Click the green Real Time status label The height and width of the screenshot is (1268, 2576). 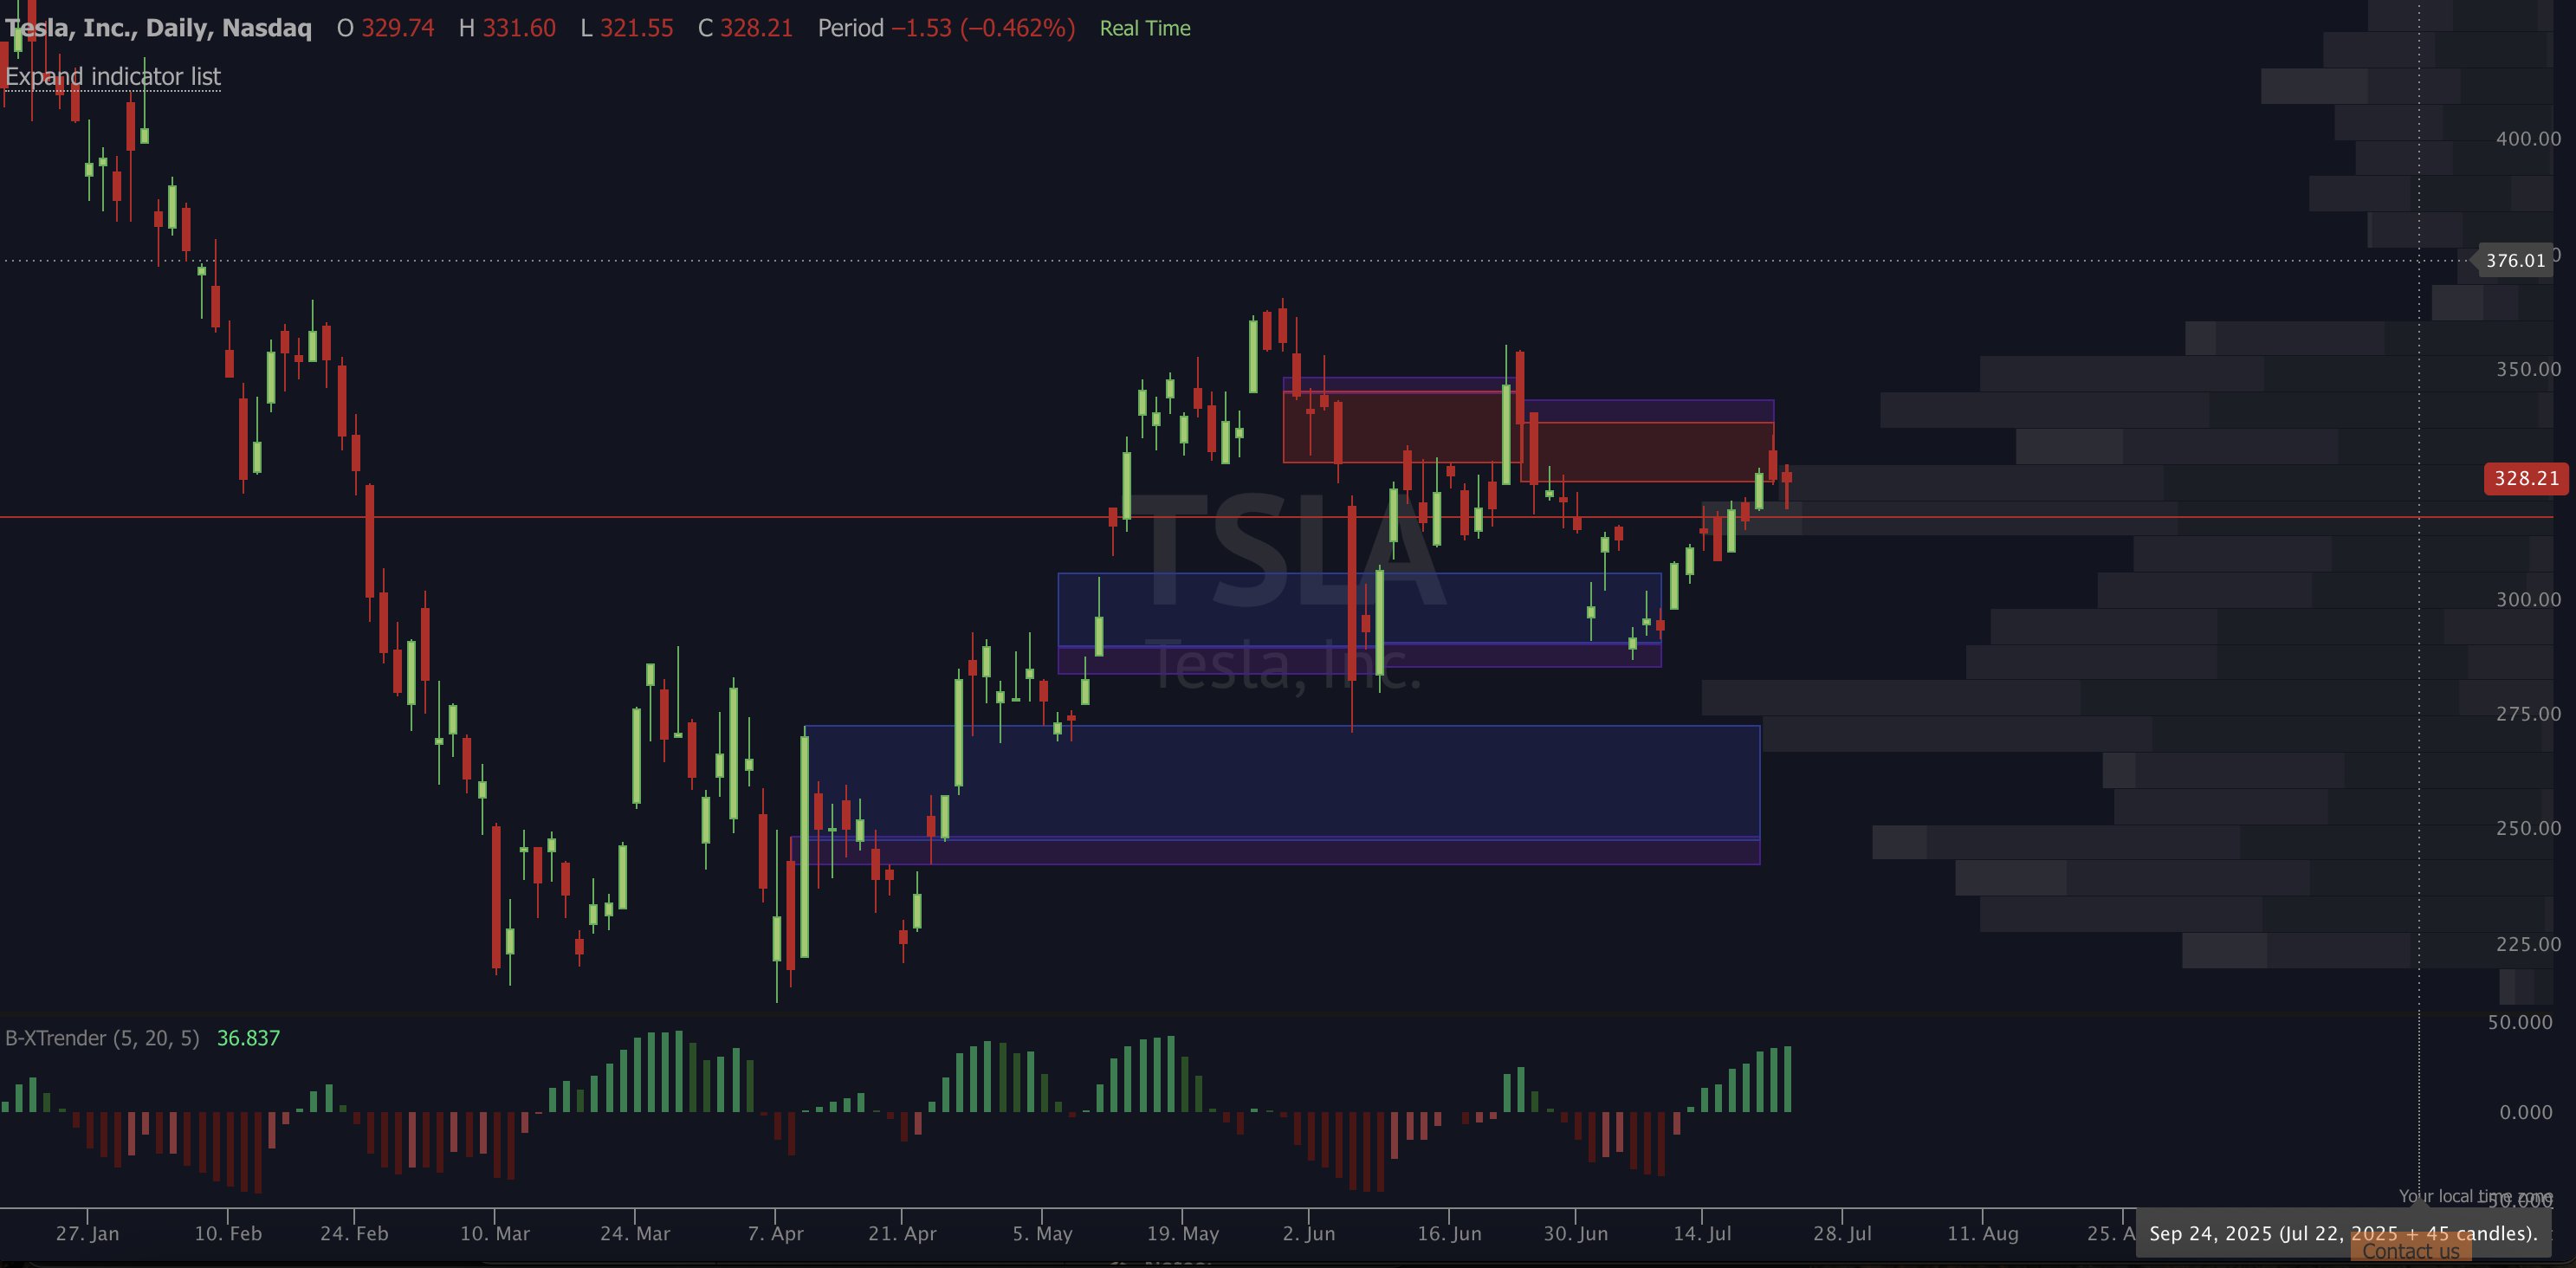(x=1145, y=28)
